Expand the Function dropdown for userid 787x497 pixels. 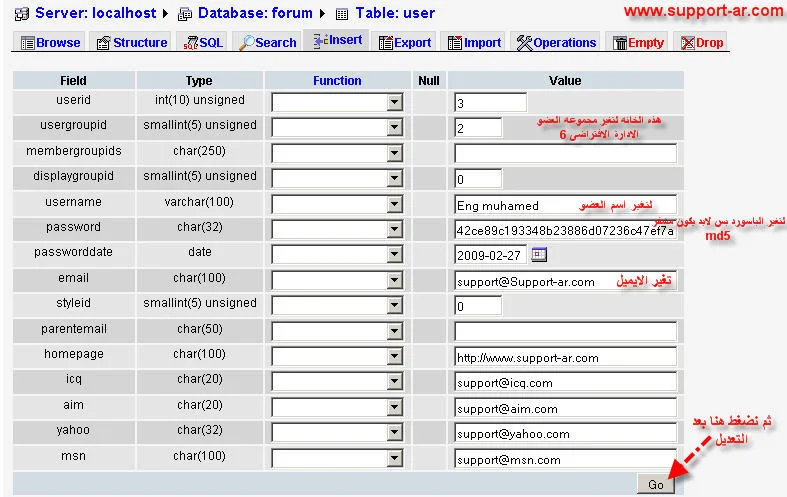click(x=394, y=102)
